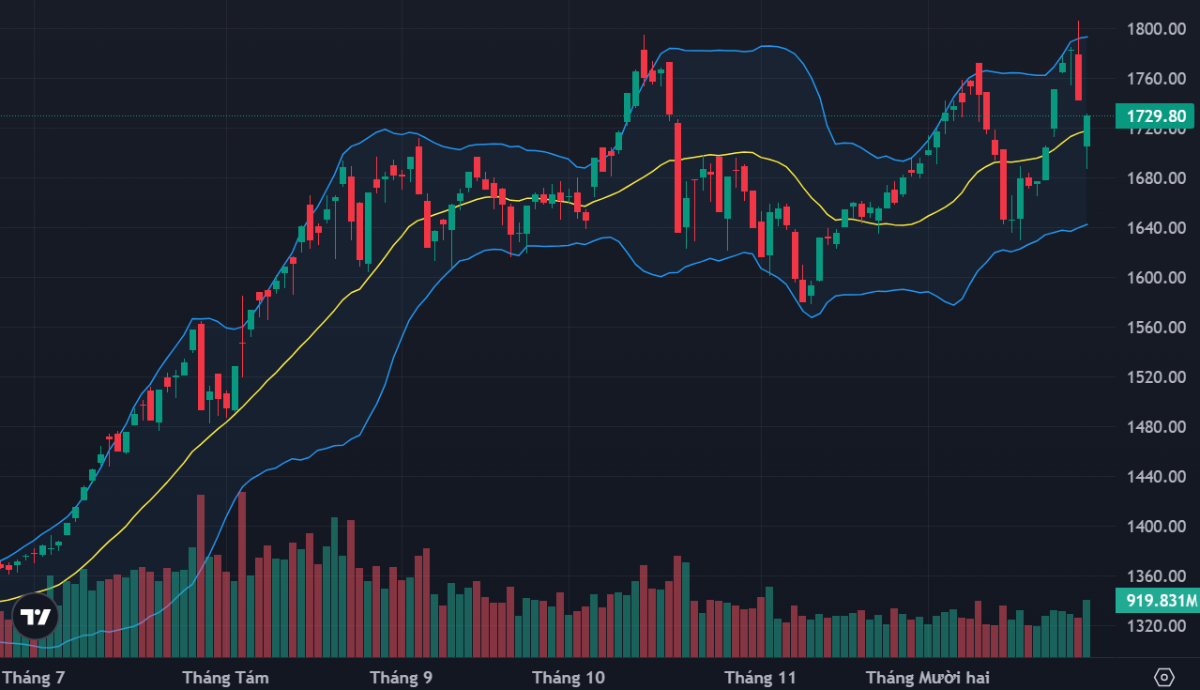The image size is (1200, 690).
Task: Click the 1560.00 price scale label
Action: (1156, 328)
